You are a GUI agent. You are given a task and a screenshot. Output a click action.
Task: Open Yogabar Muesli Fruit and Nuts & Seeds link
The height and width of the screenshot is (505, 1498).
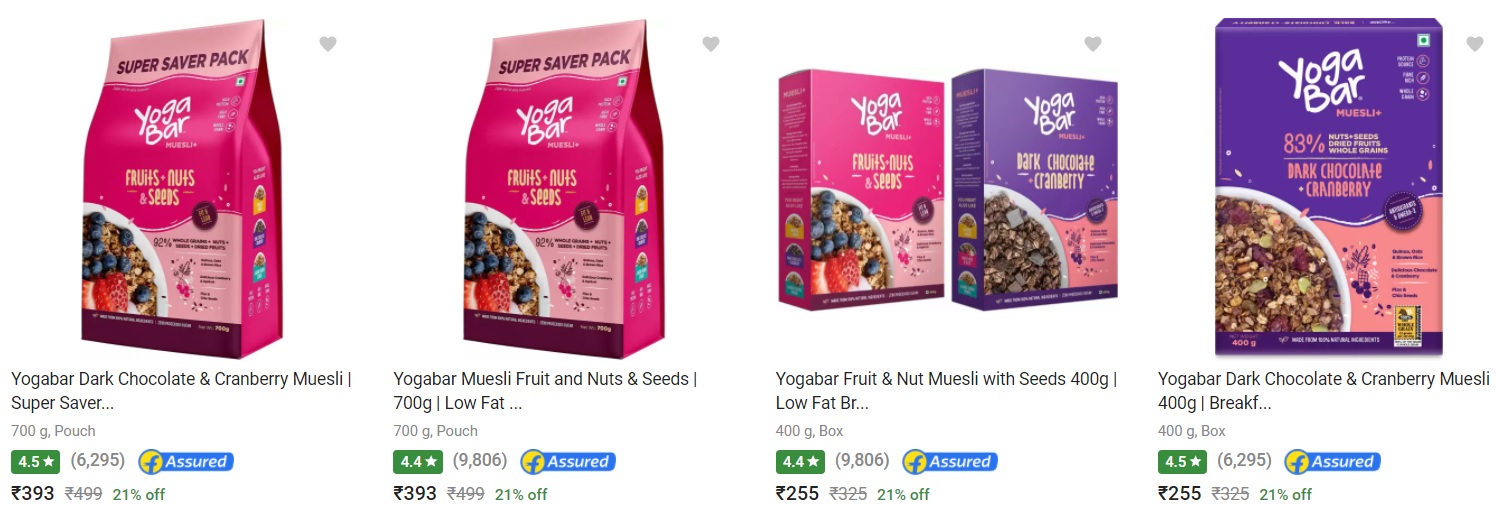[545, 391]
